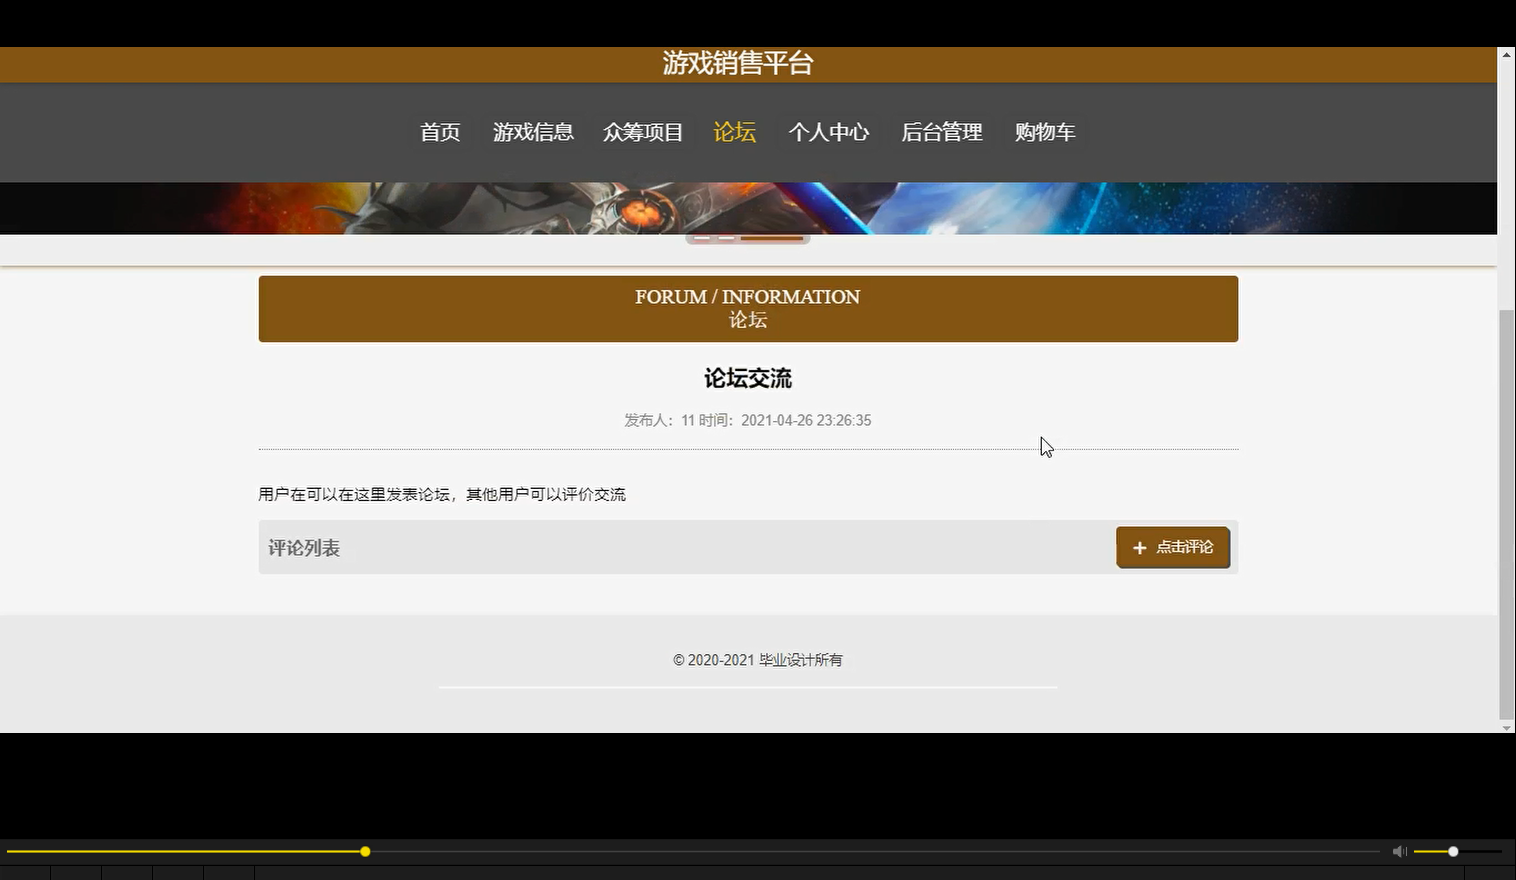Open the 游戏信息 navigation item
This screenshot has height=880, width=1516.
click(x=533, y=132)
